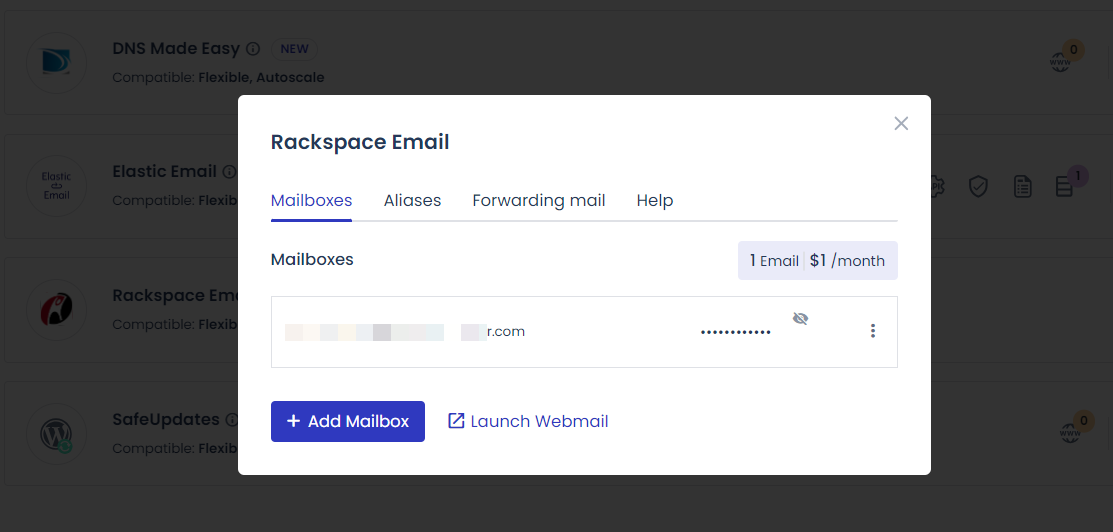Click the DNS Made Easy add-on title
Image resolution: width=1113 pixels, height=532 pixels.
[x=176, y=48]
